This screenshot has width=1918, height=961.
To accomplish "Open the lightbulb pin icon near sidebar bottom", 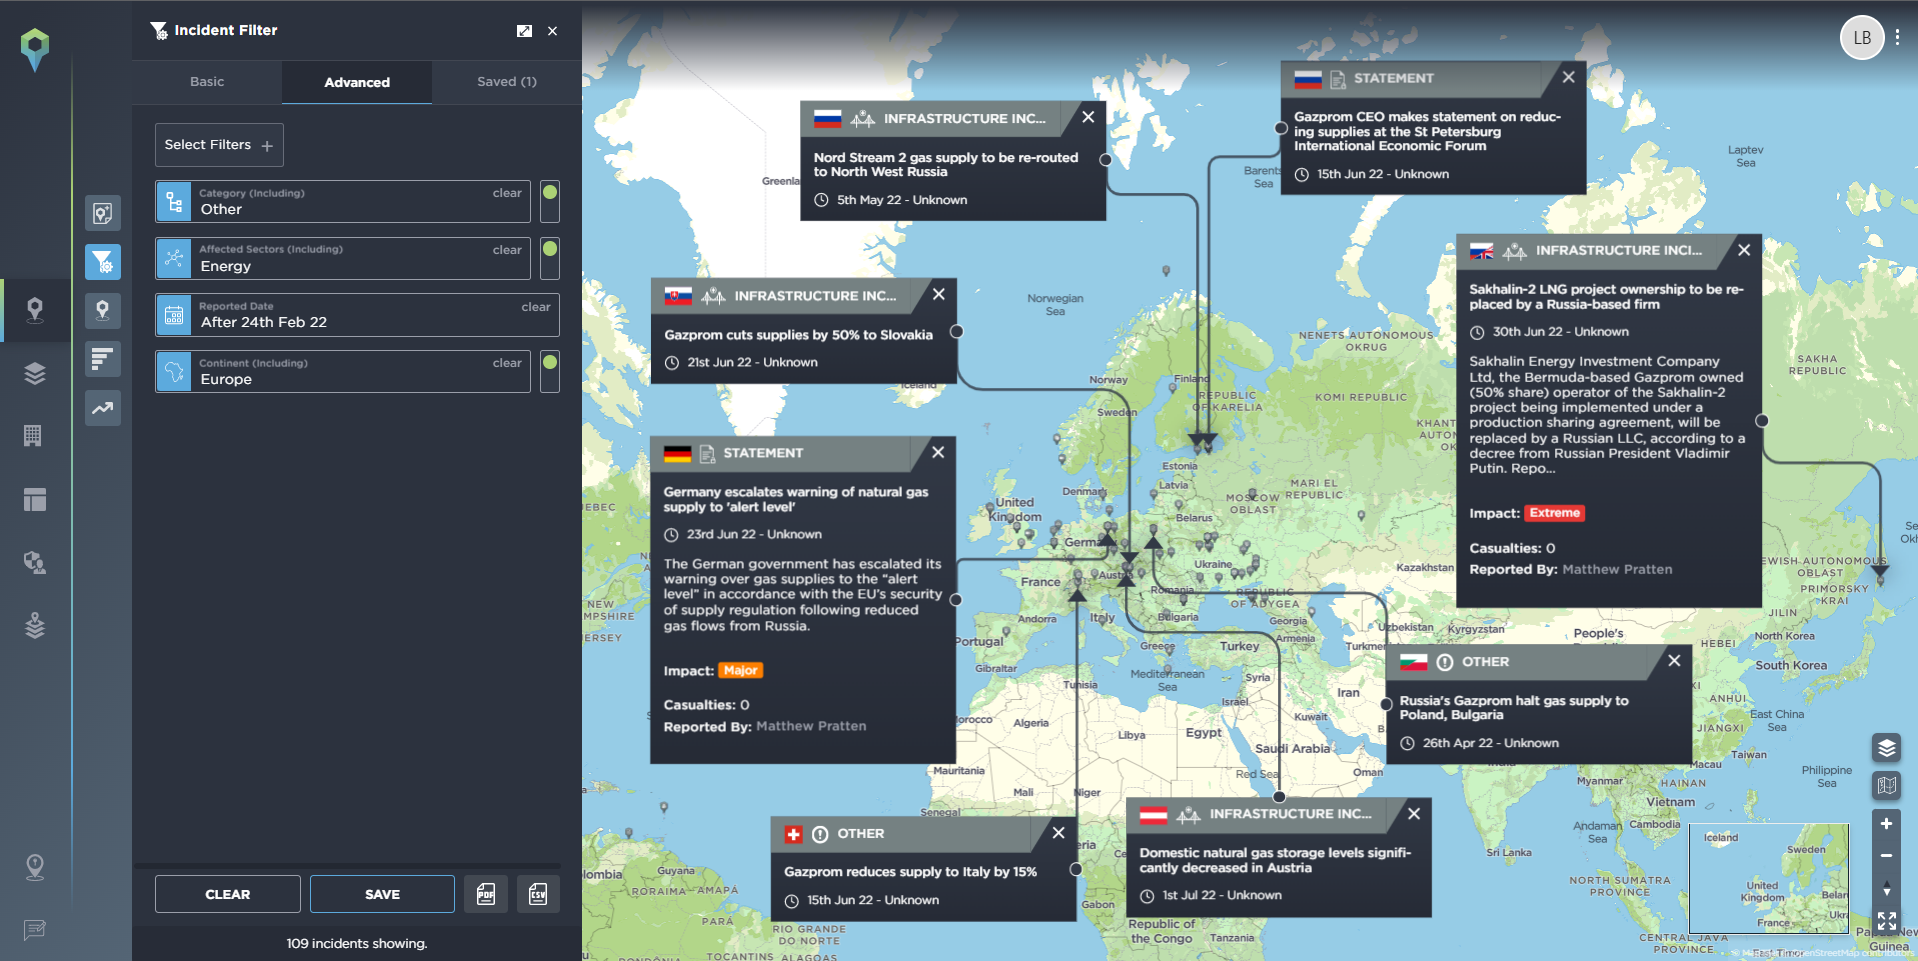I will [x=35, y=867].
